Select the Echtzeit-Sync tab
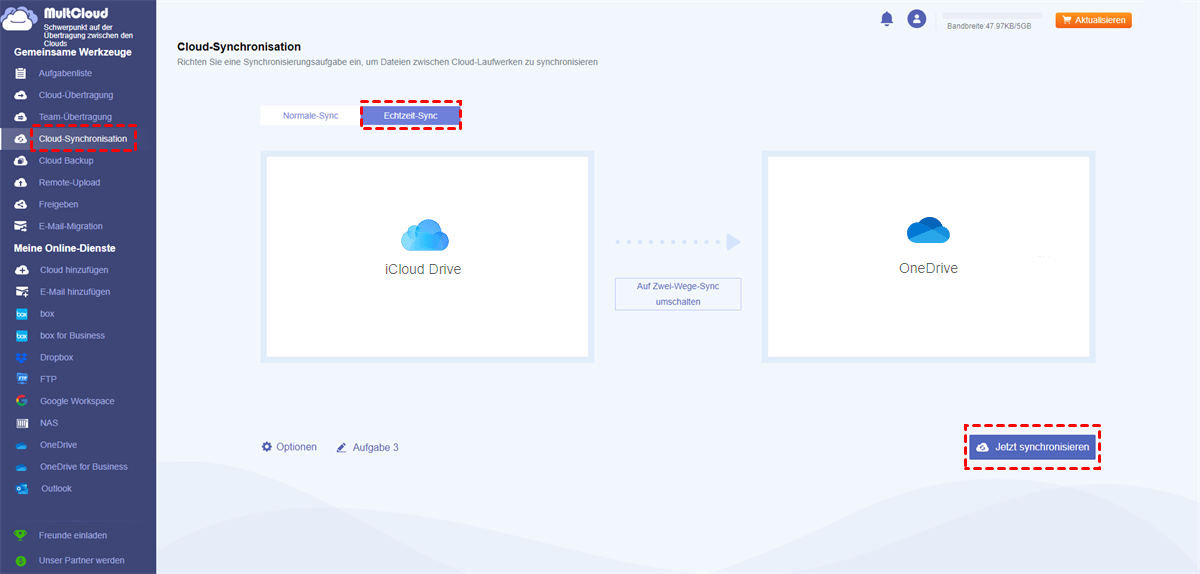Image resolution: width=1200 pixels, height=574 pixels. coord(410,116)
